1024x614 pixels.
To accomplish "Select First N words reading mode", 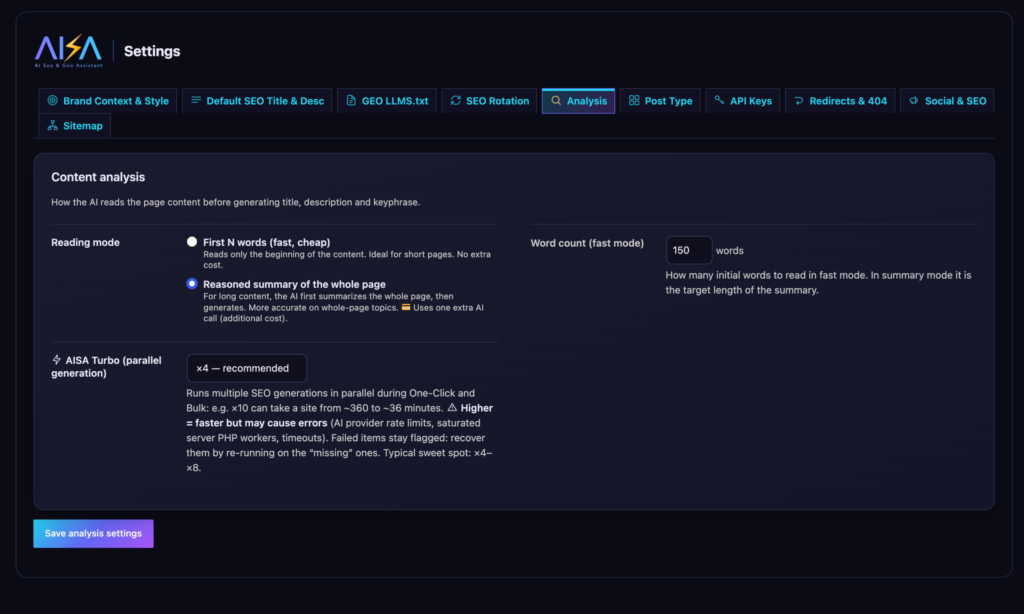I will [x=192, y=242].
